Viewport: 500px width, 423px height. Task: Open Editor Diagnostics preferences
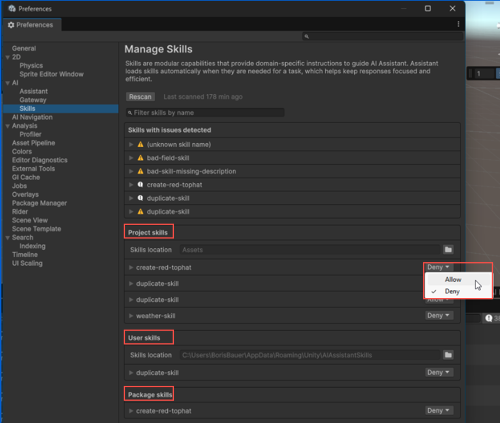point(40,160)
